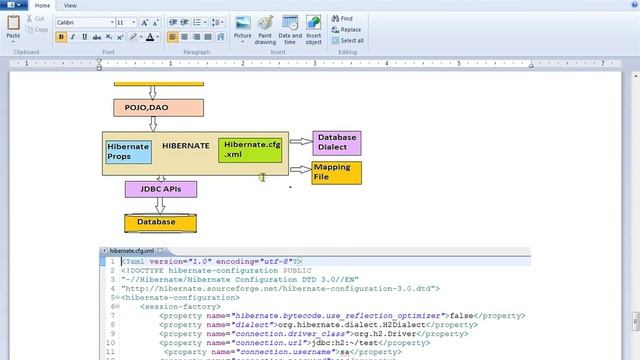Shrink the font size
The image size is (640, 360).
tap(156, 22)
